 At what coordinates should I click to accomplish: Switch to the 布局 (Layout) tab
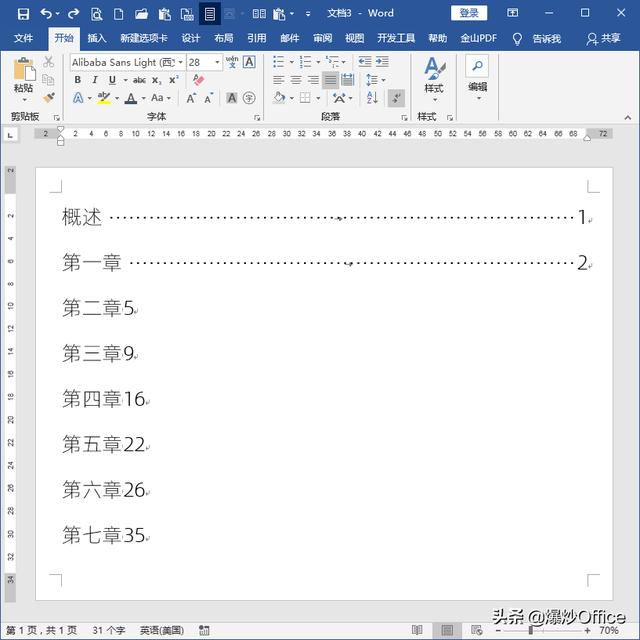pyautogui.click(x=224, y=38)
